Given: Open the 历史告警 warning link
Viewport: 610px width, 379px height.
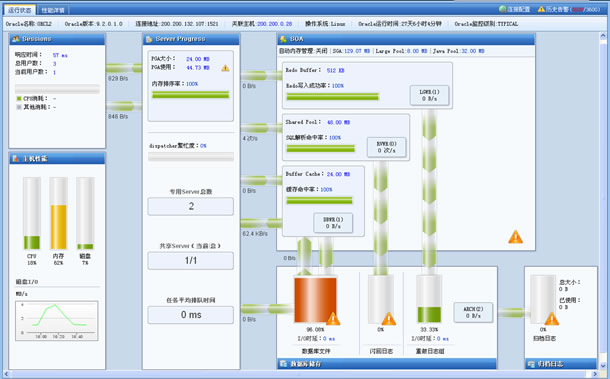Looking at the screenshot, I should click(569, 9).
